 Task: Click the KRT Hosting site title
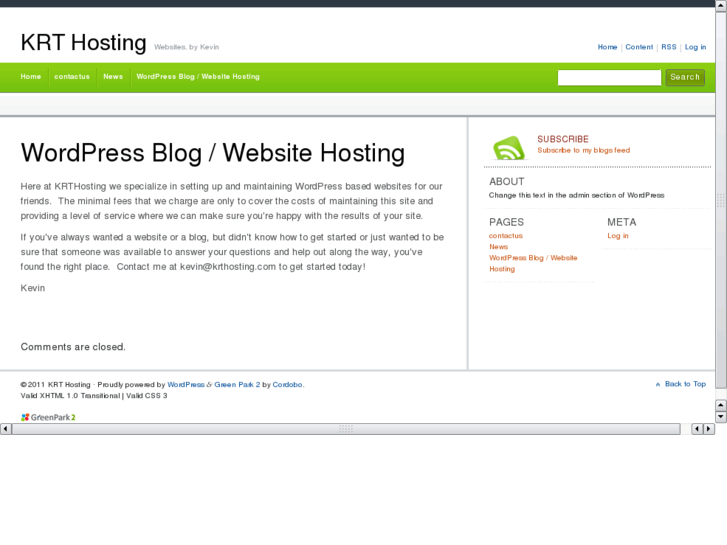point(83,43)
